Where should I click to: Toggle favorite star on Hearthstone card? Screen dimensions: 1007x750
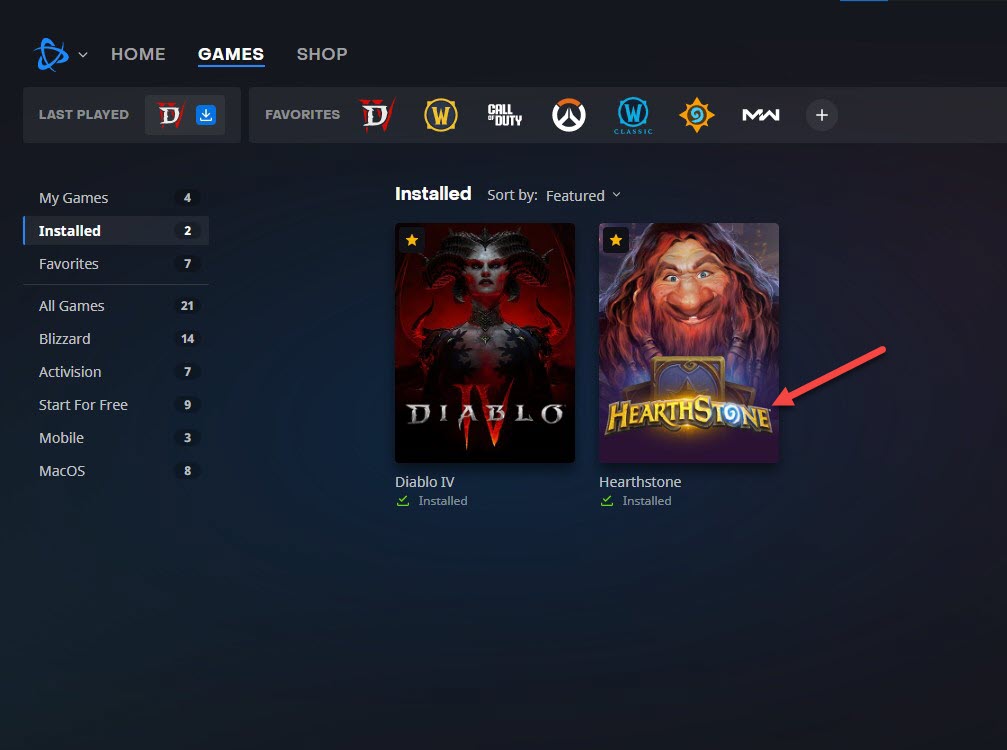click(x=616, y=240)
